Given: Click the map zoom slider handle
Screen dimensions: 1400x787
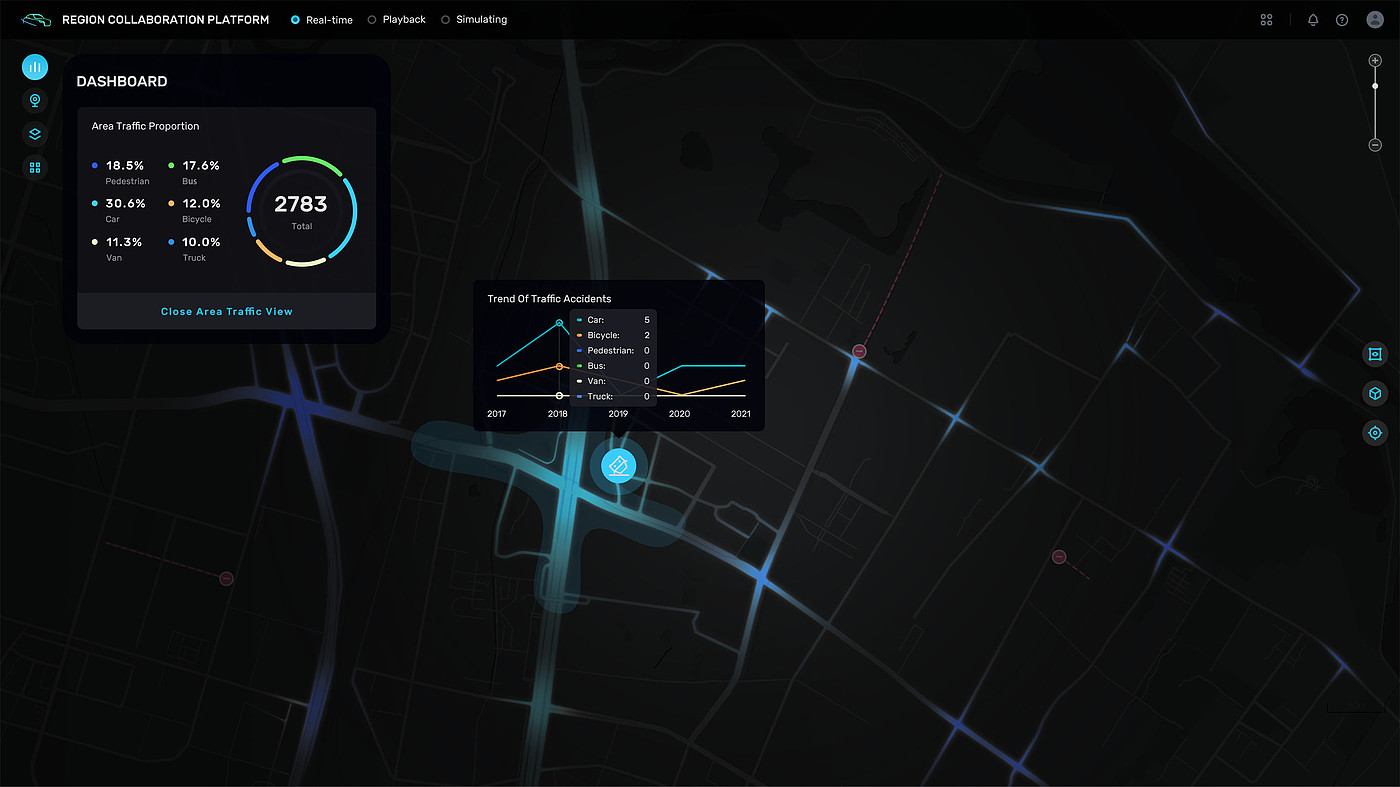Looking at the screenshot, I should (1375, 86).
